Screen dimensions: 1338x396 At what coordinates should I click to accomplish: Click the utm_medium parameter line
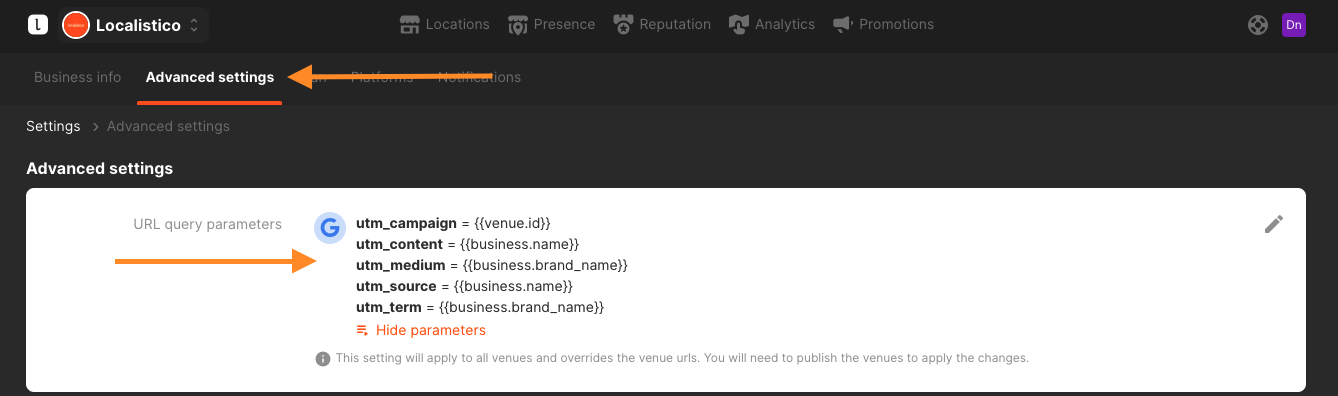[x=492, y=265]
